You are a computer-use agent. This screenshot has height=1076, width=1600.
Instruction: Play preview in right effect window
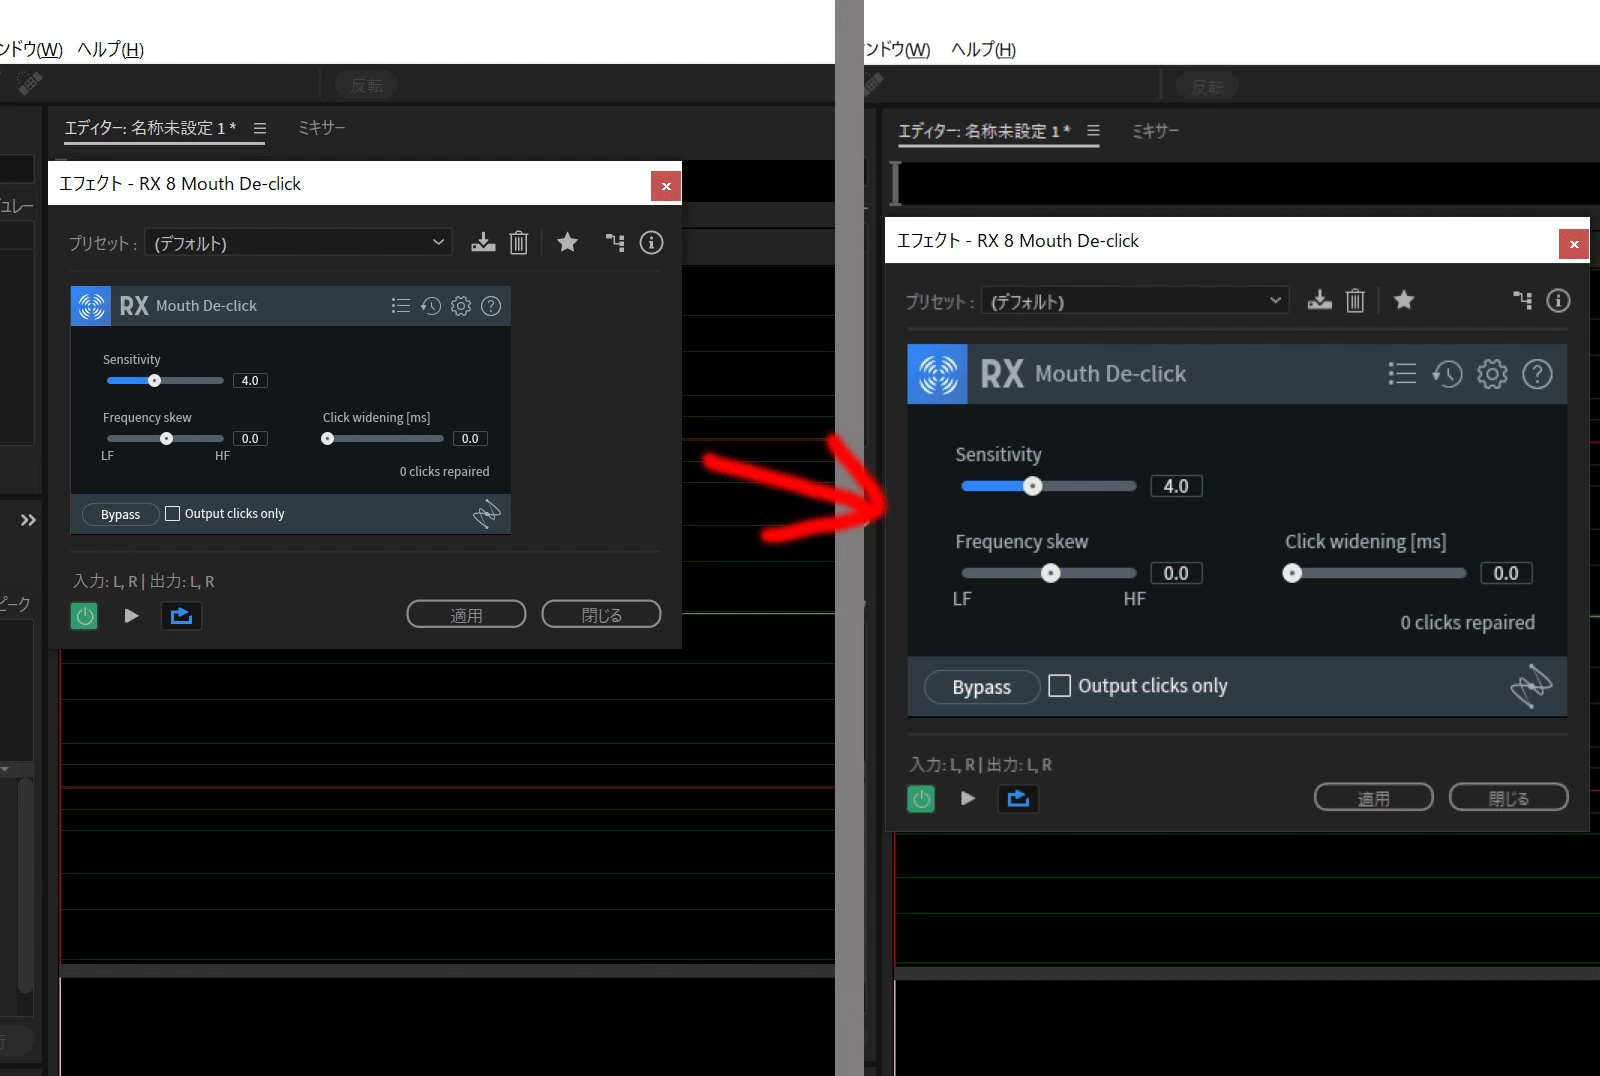point(967,798)
